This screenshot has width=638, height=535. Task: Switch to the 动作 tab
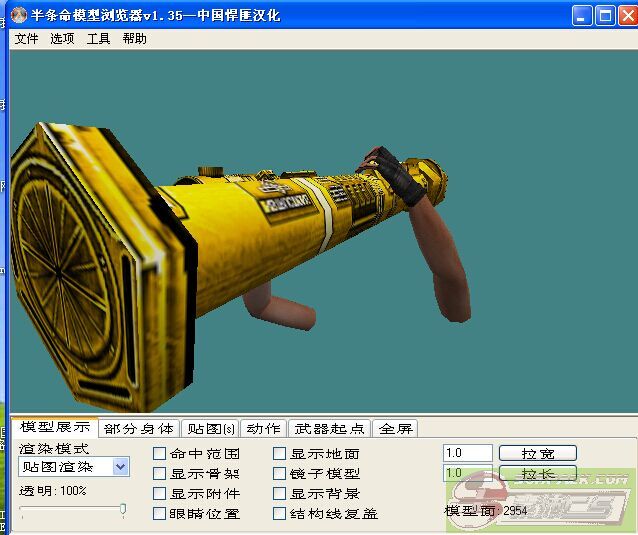tap(263, 428)
